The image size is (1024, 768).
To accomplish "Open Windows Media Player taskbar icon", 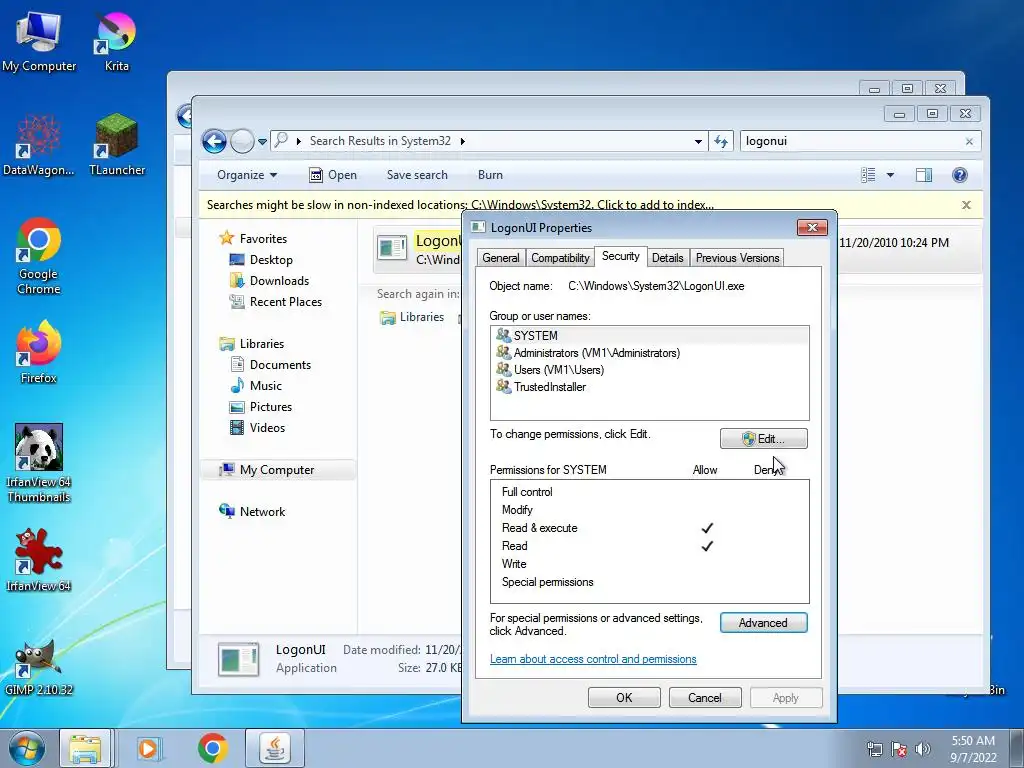I will 149,748.
